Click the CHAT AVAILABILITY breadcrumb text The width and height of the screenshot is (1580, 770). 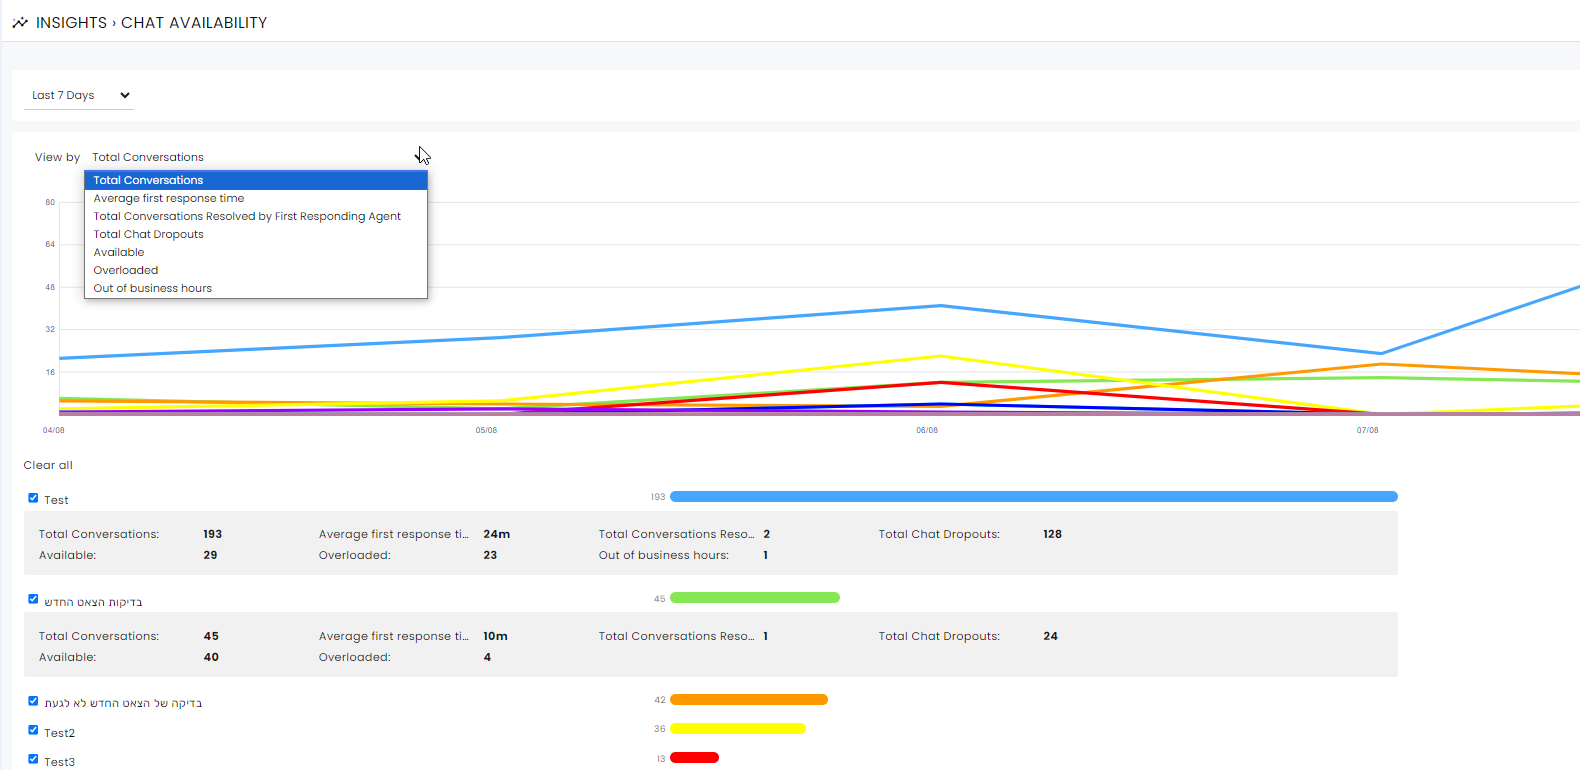pos(194,22)
